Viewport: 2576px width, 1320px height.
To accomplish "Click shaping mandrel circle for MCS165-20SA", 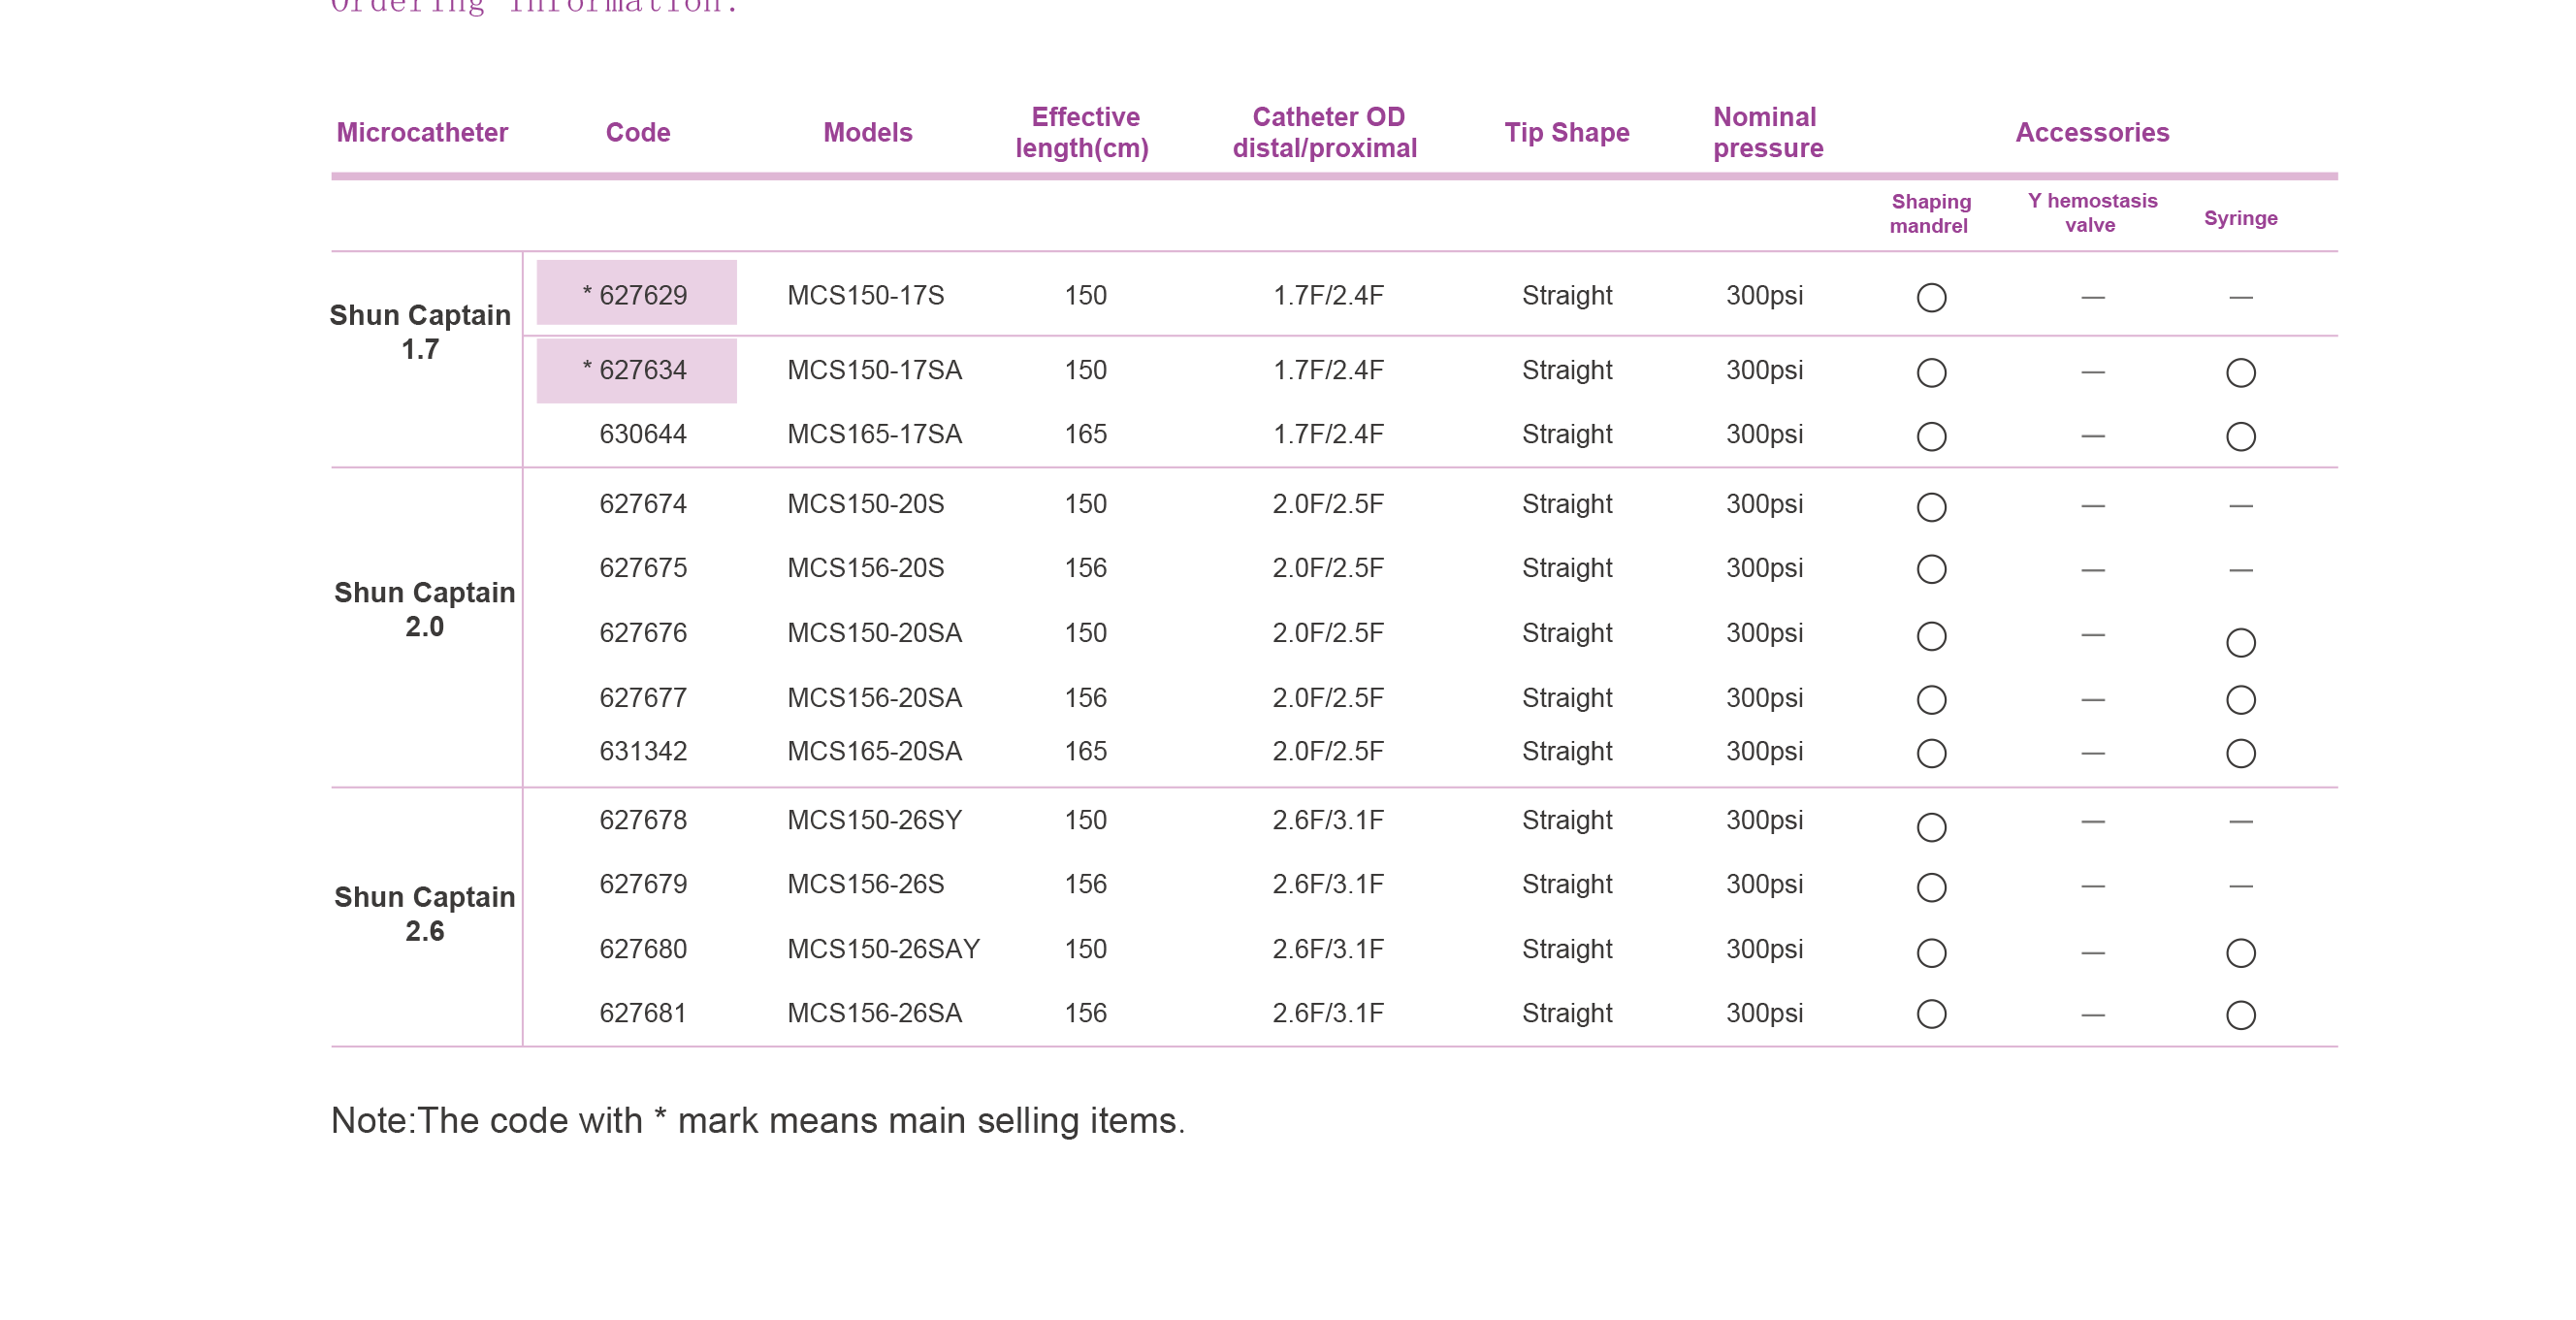I will [1931, 753].
